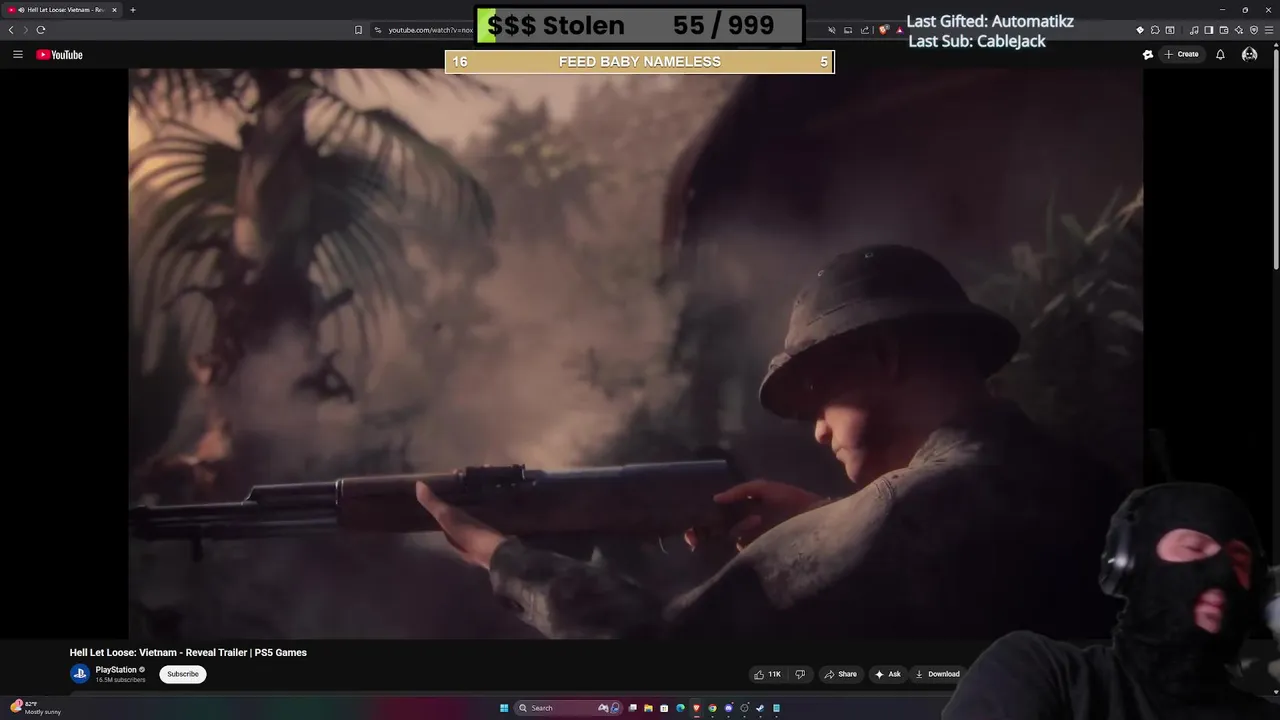Open the PlayStation channel avatar
This screenshot has width=1280, height=720.
(x=80, y=674)
